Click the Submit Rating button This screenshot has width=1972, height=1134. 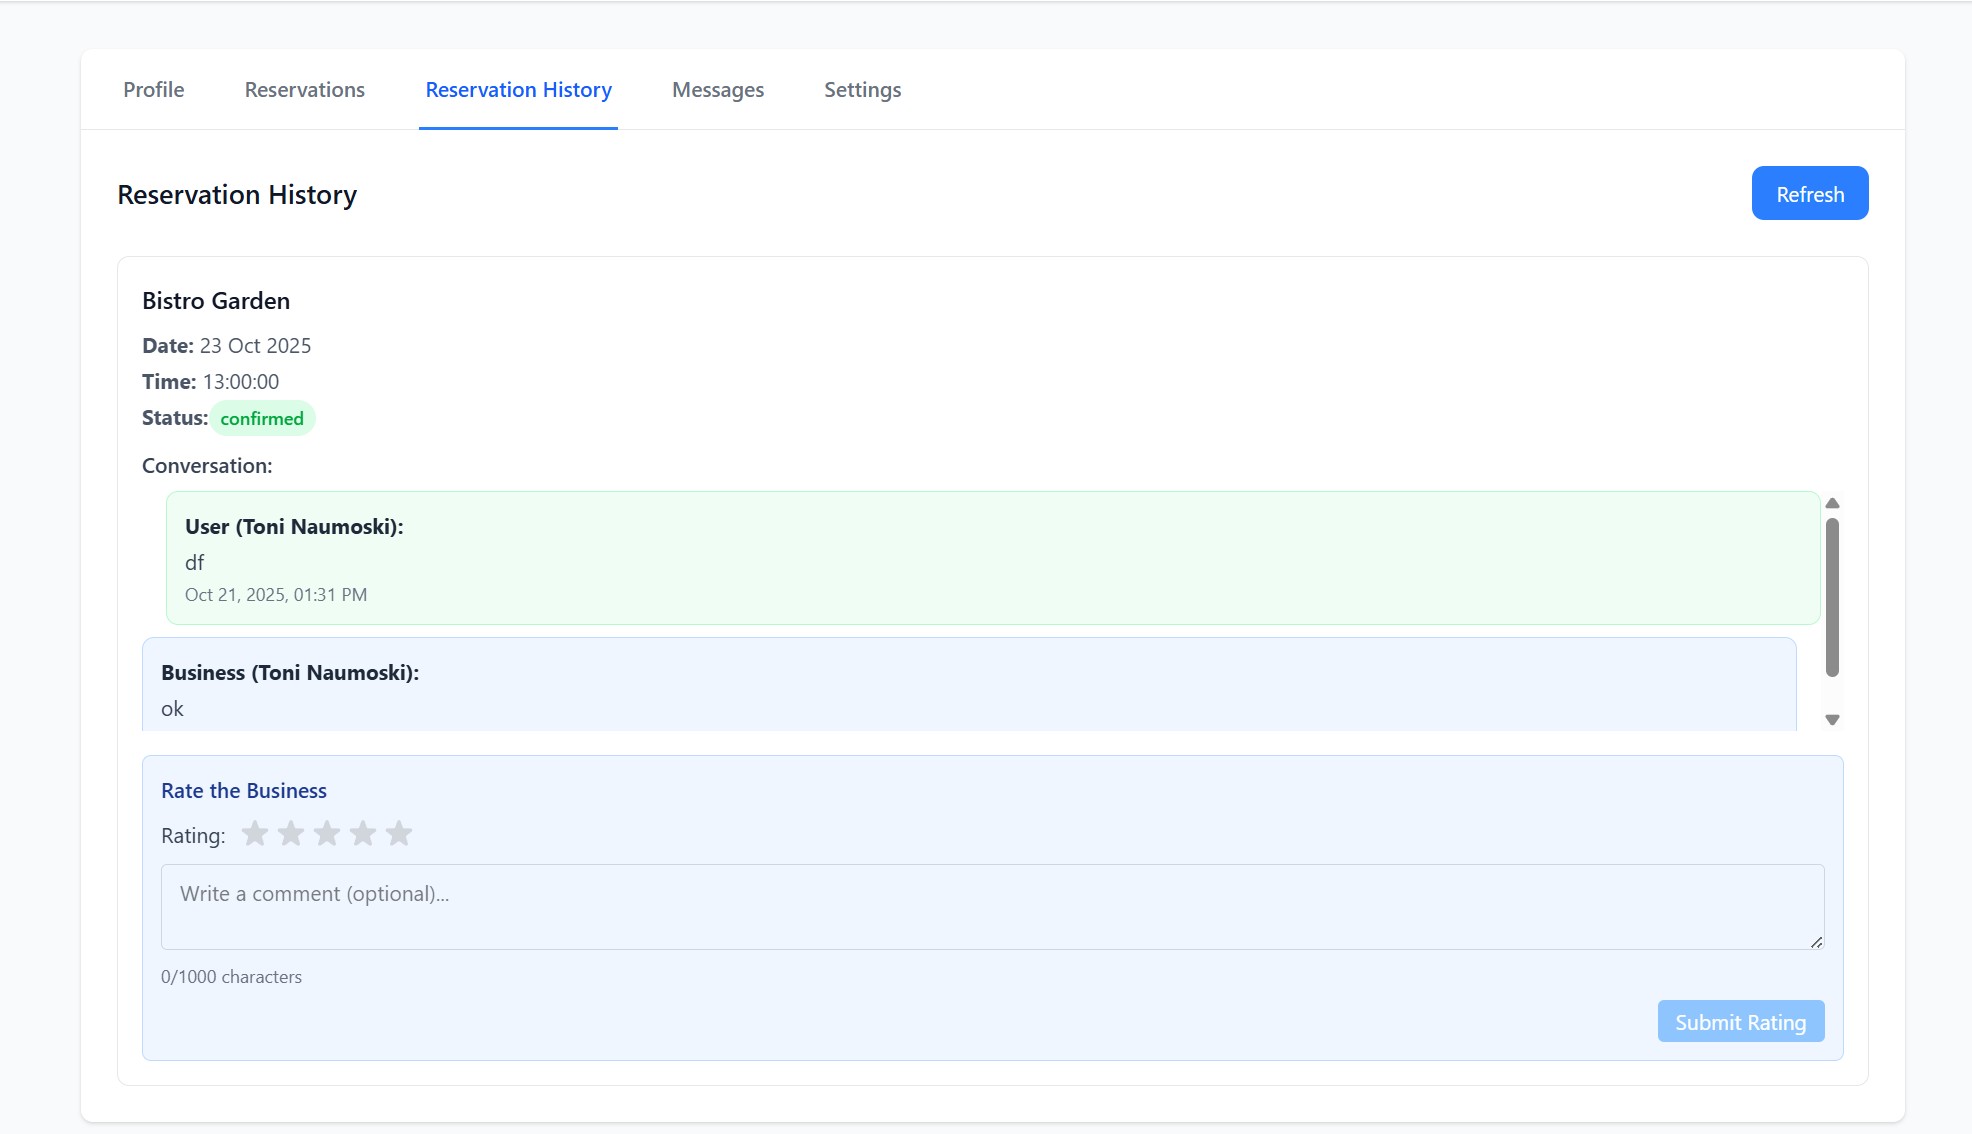1740,1021
